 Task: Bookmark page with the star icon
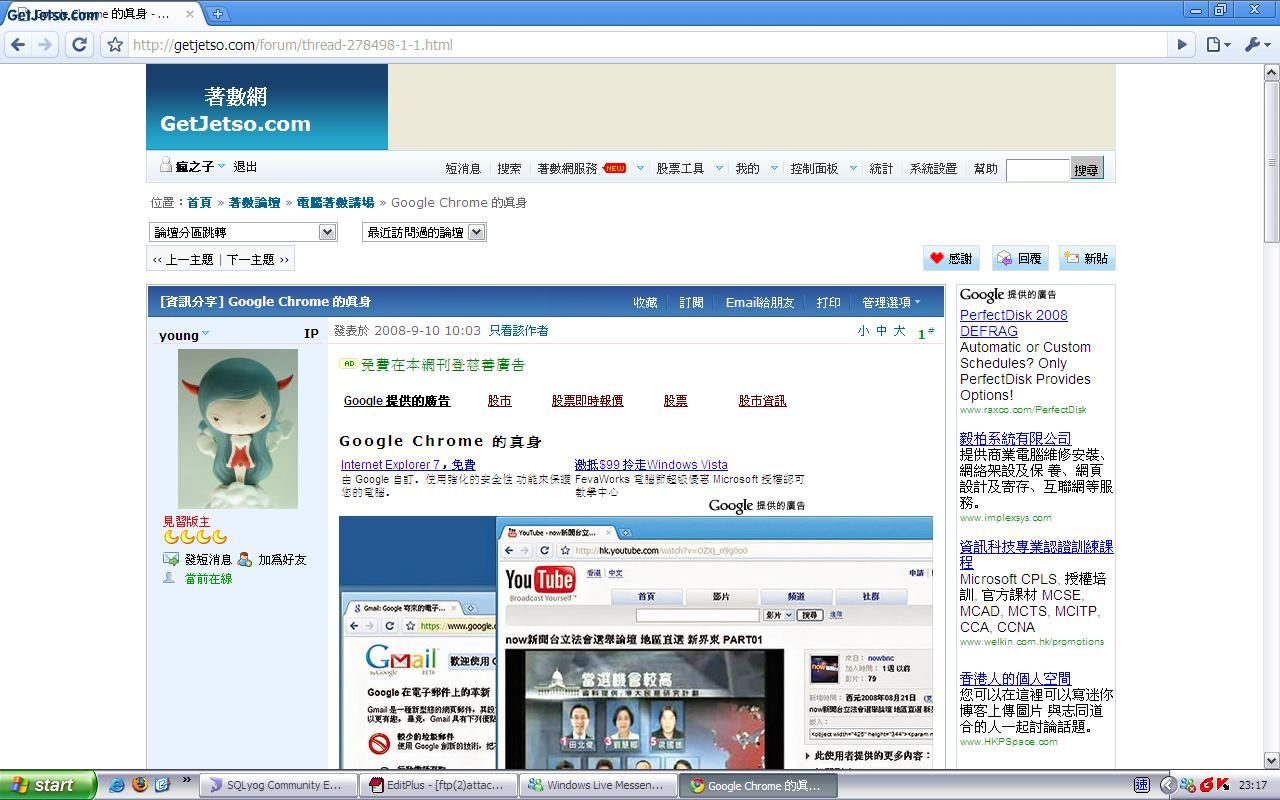[115, 45]
